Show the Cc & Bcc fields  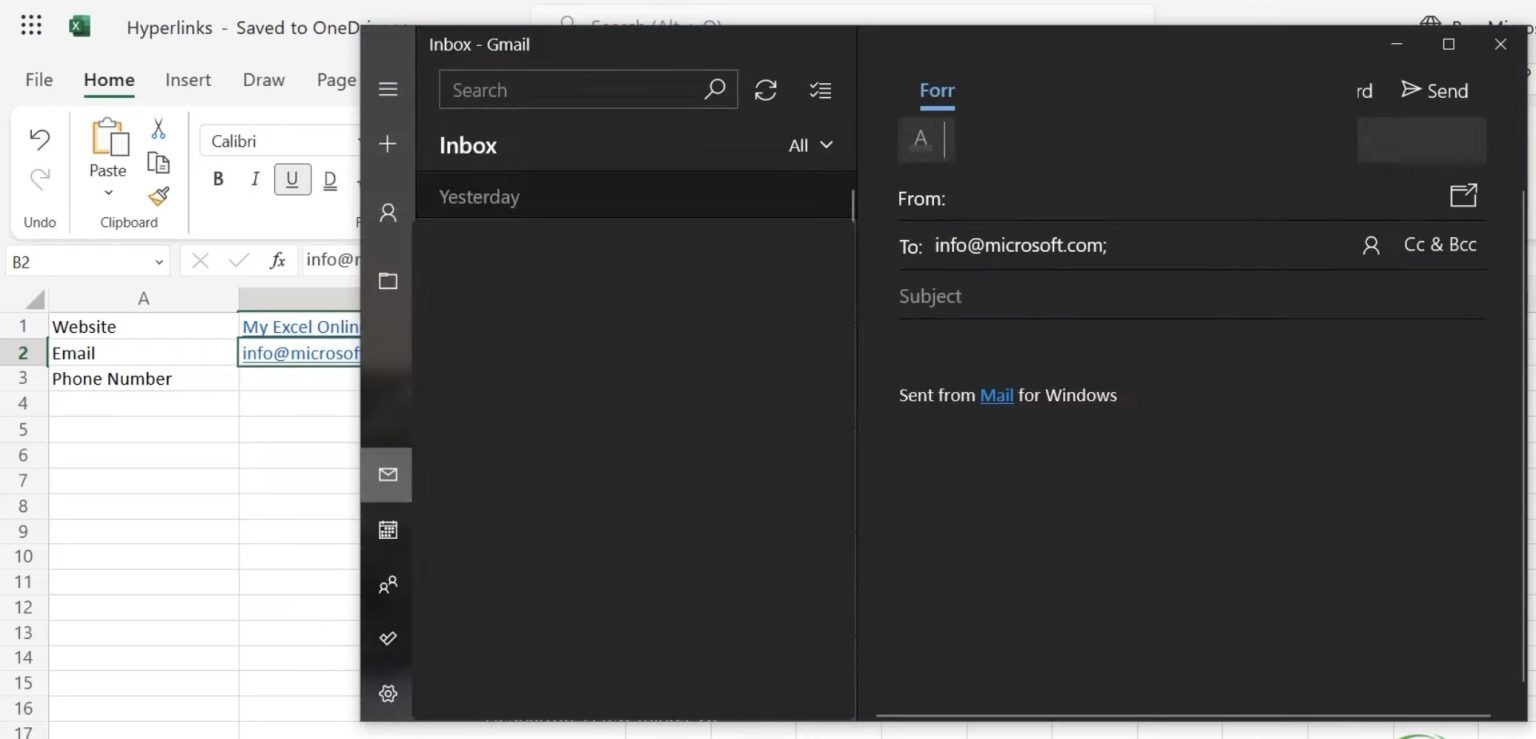1440,245
